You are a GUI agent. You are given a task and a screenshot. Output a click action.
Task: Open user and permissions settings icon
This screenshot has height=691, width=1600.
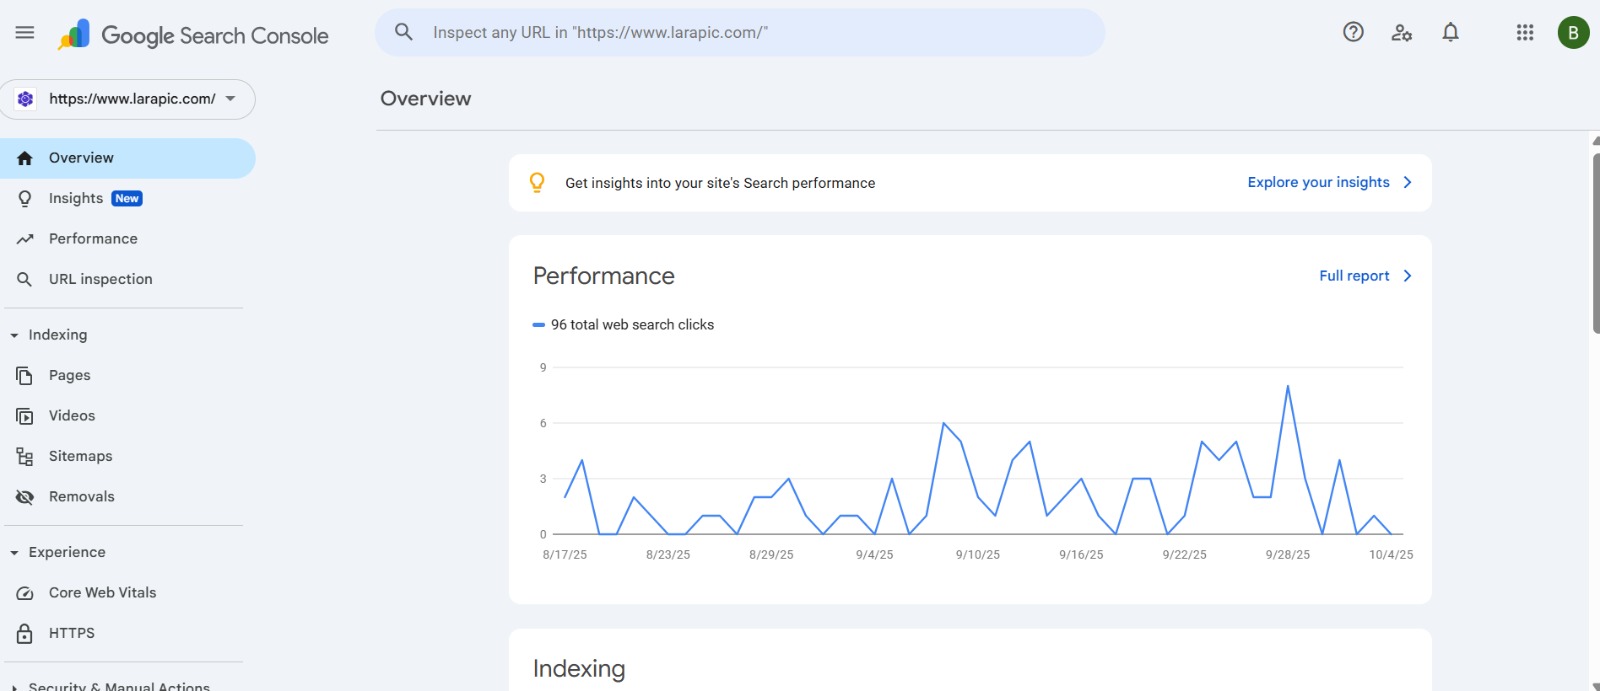tap(1402, 33)
